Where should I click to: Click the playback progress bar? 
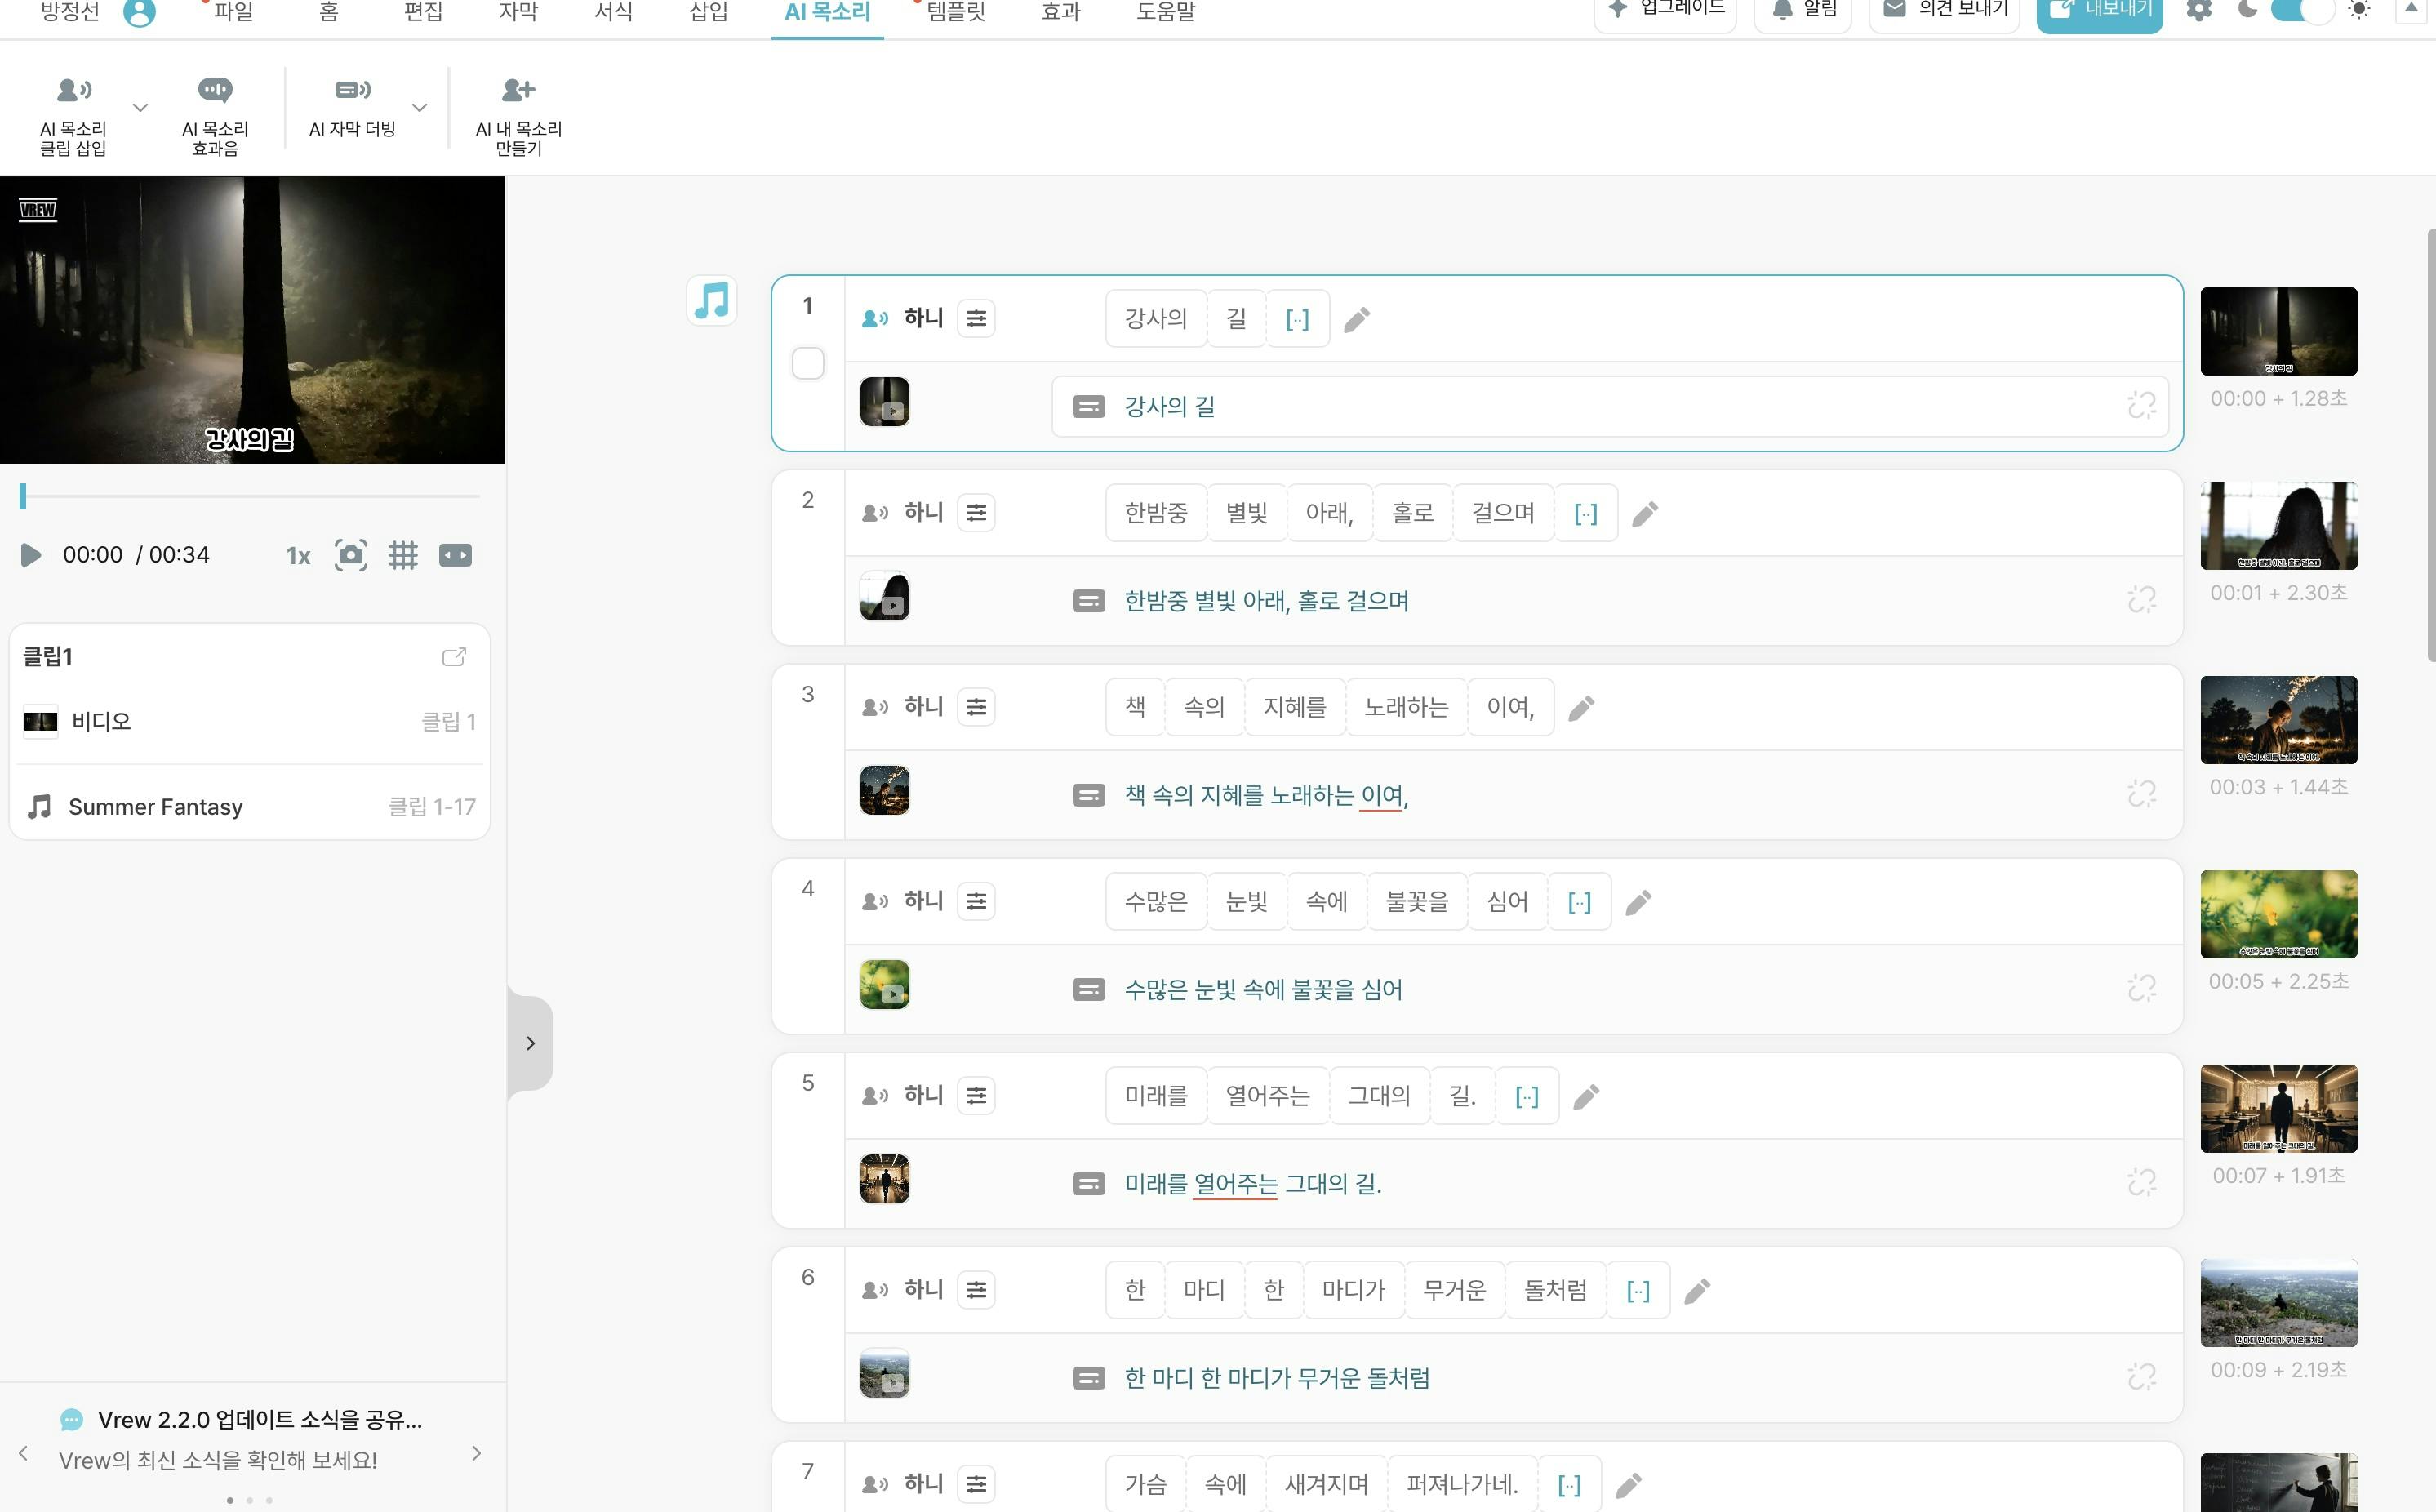[250, 496]
